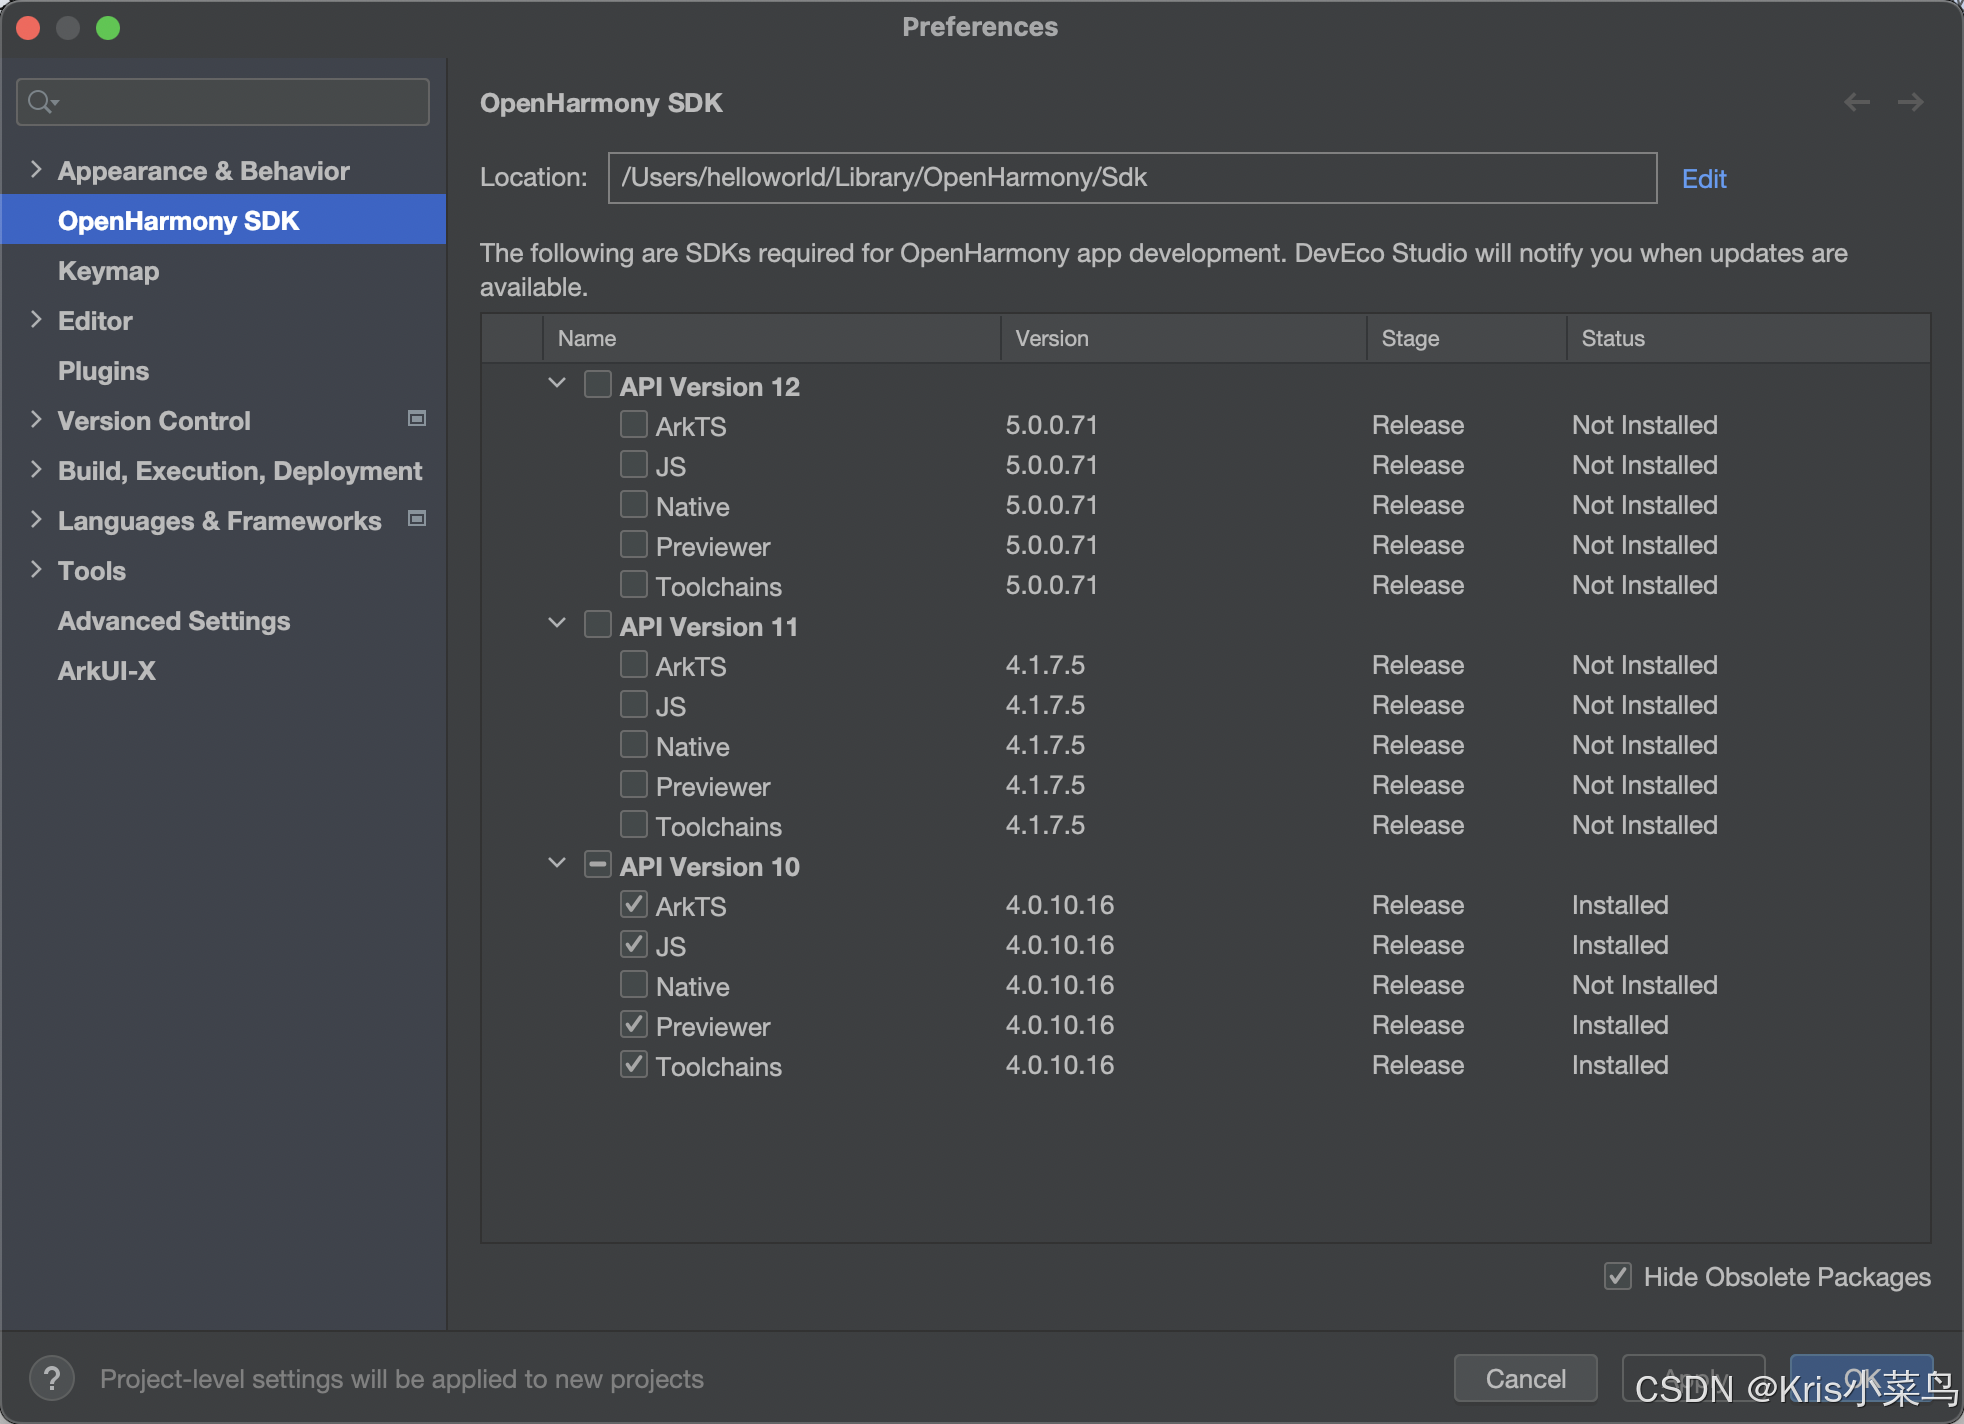
Task: Click the Edit location link
Action: (x=1704, y=179)
